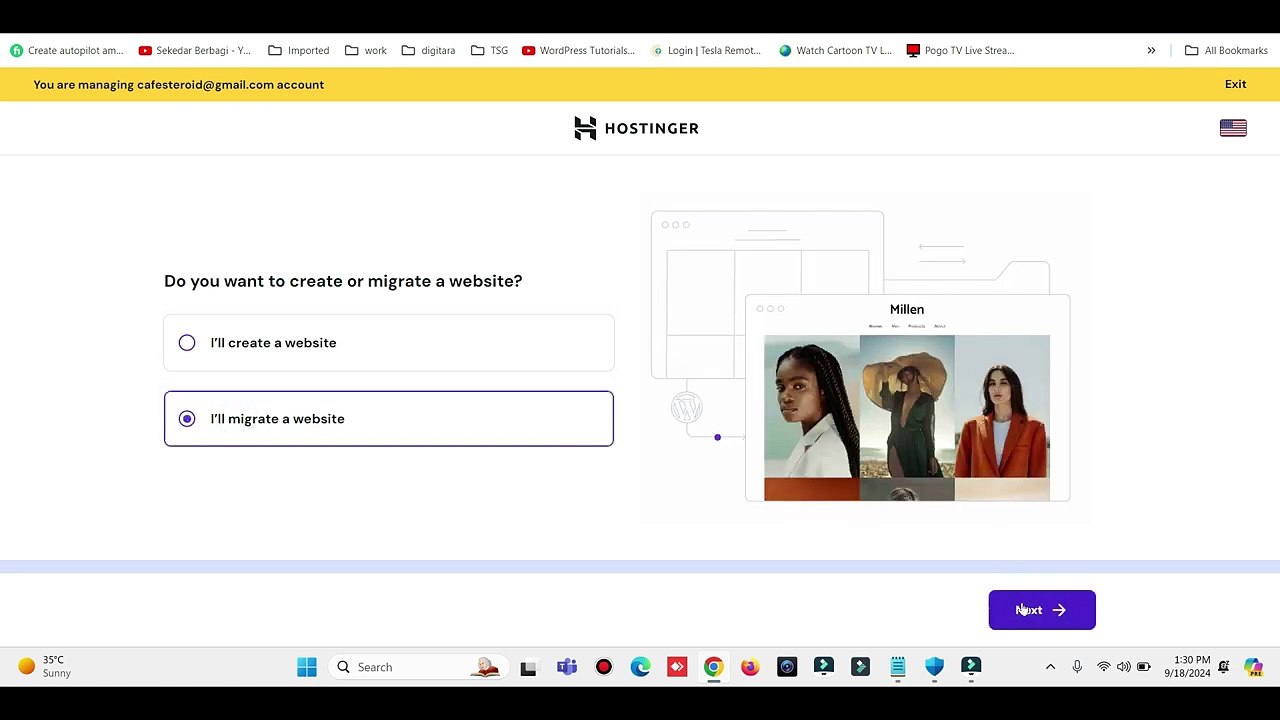Viewport: 1280px width, 720px height.
Task: Open the blue security shield taskbar icon
Action: coord(934,667)
